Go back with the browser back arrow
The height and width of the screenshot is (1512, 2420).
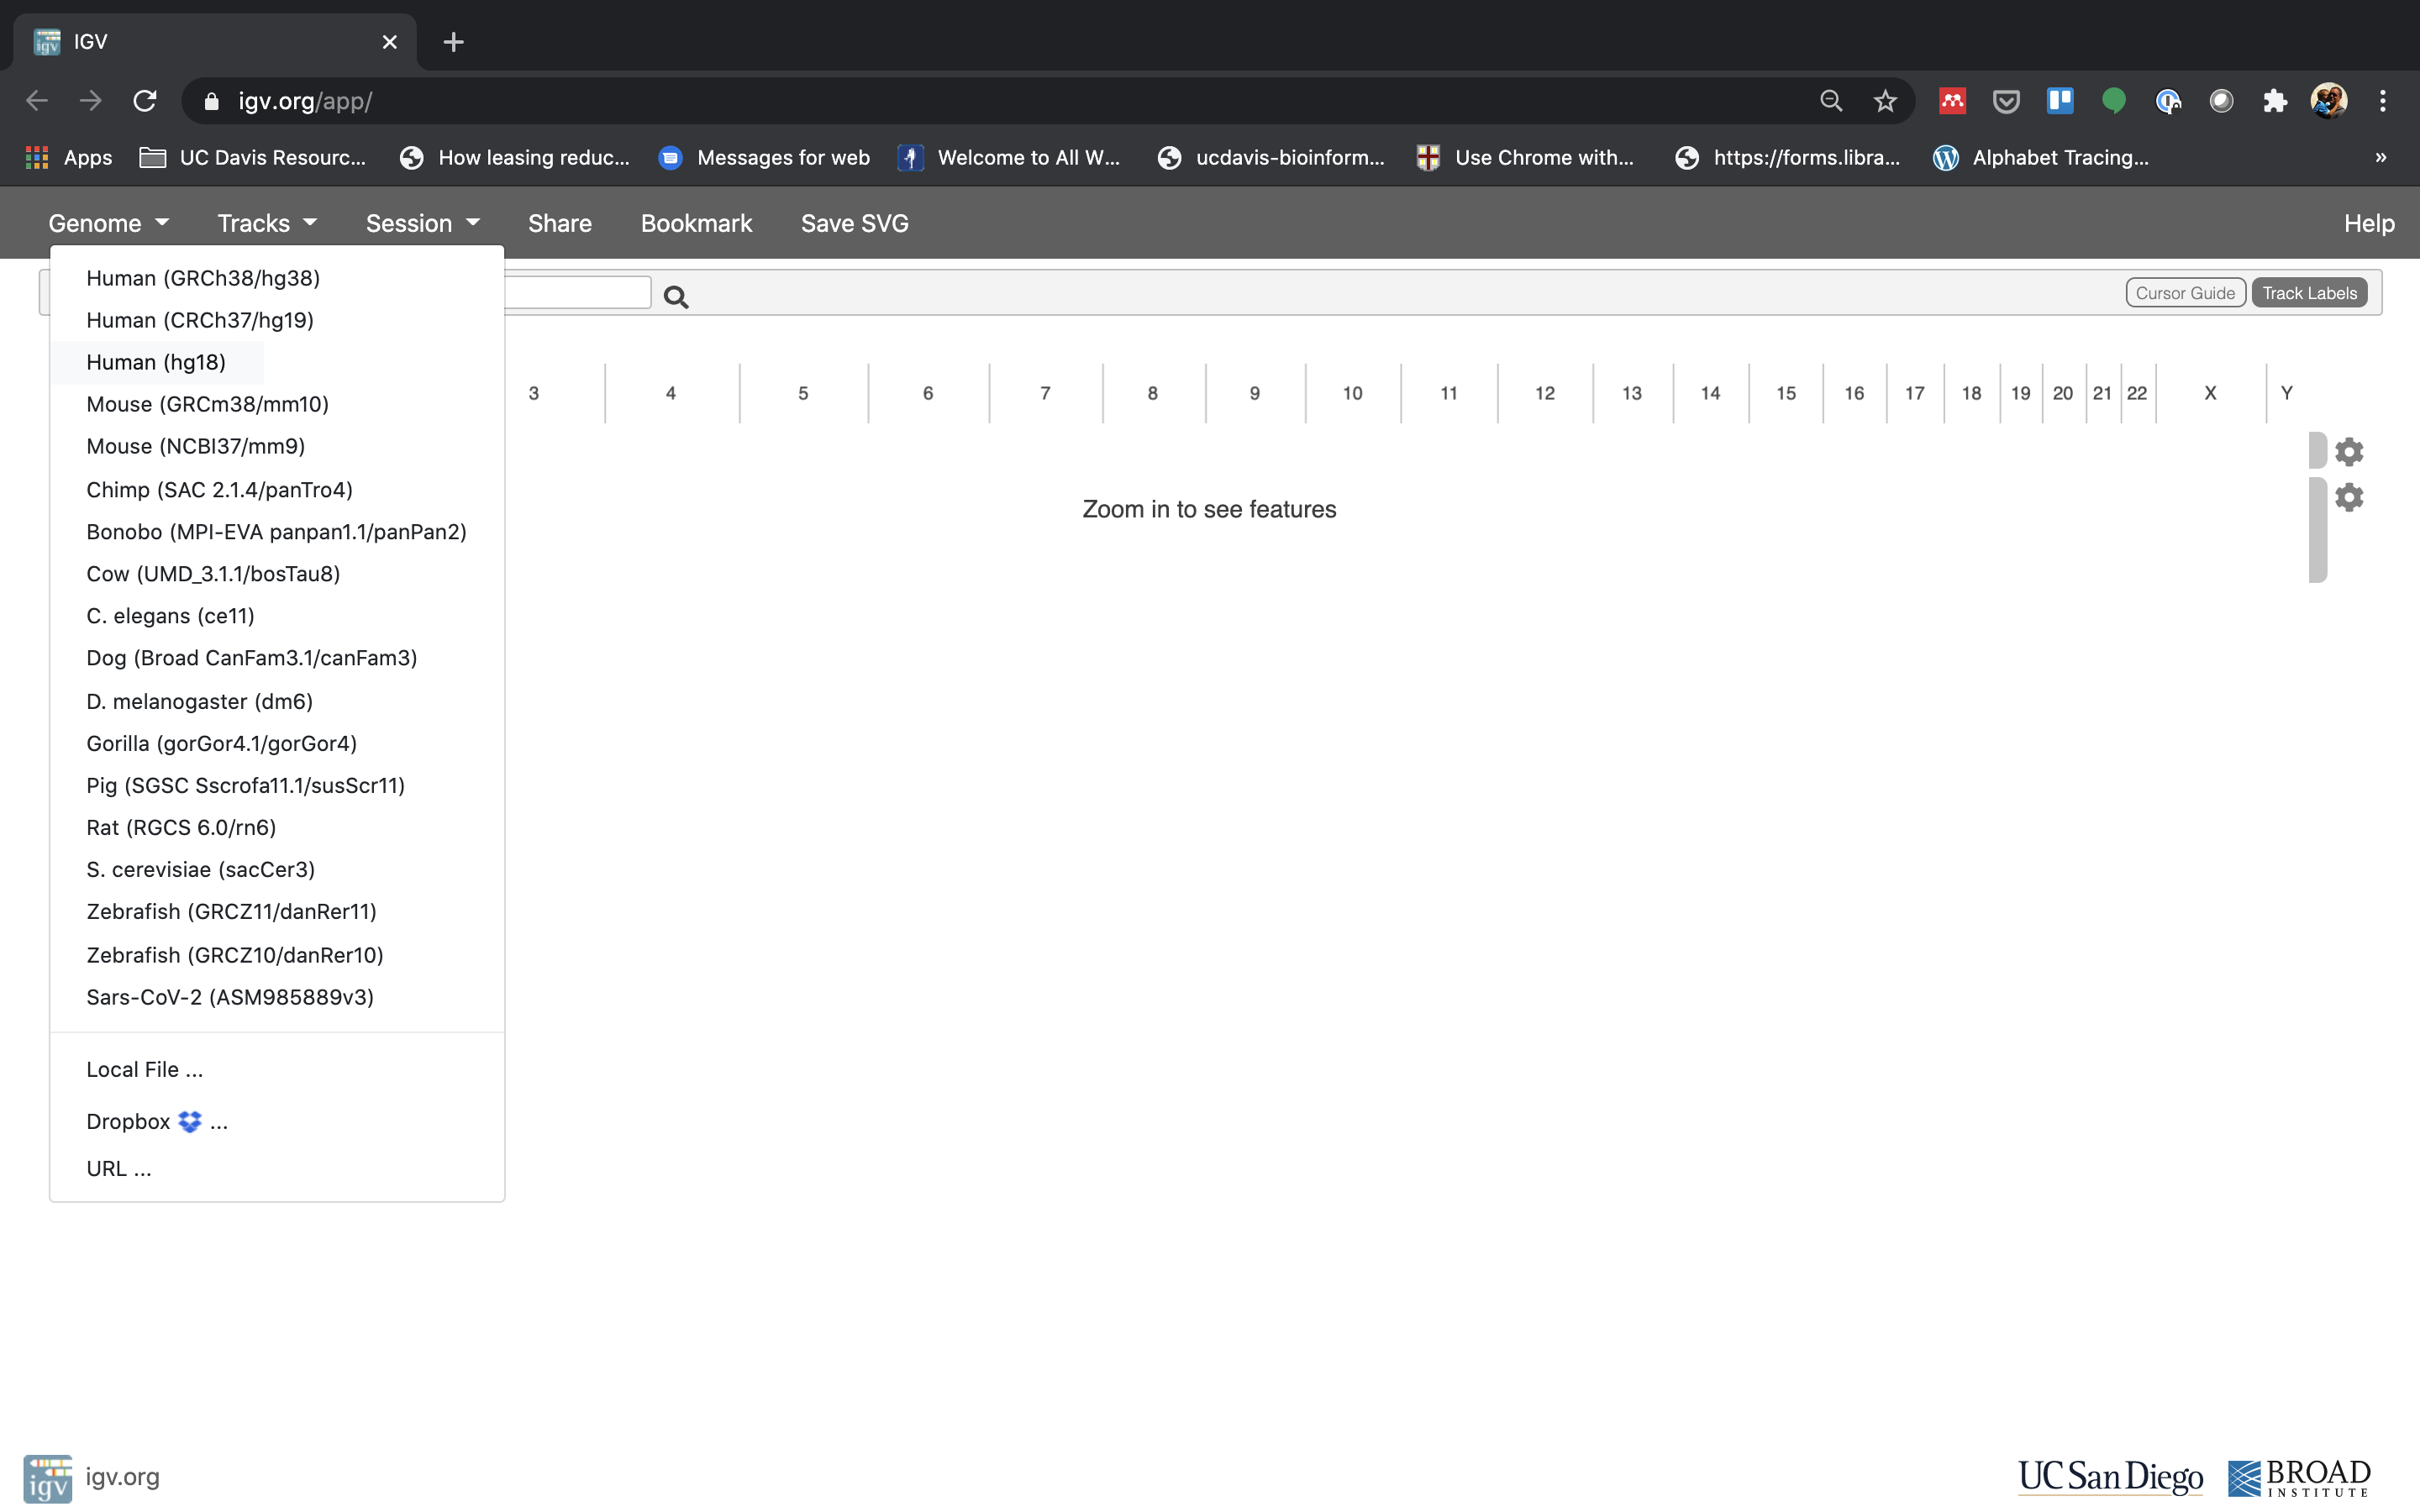[x=37, y=101]
